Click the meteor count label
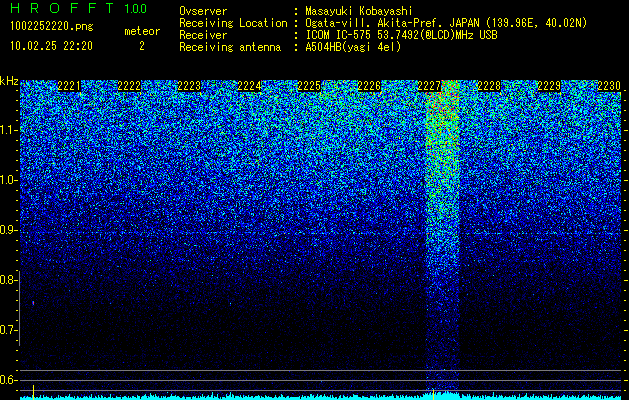 pyautogui.click(x=142, y=31)
